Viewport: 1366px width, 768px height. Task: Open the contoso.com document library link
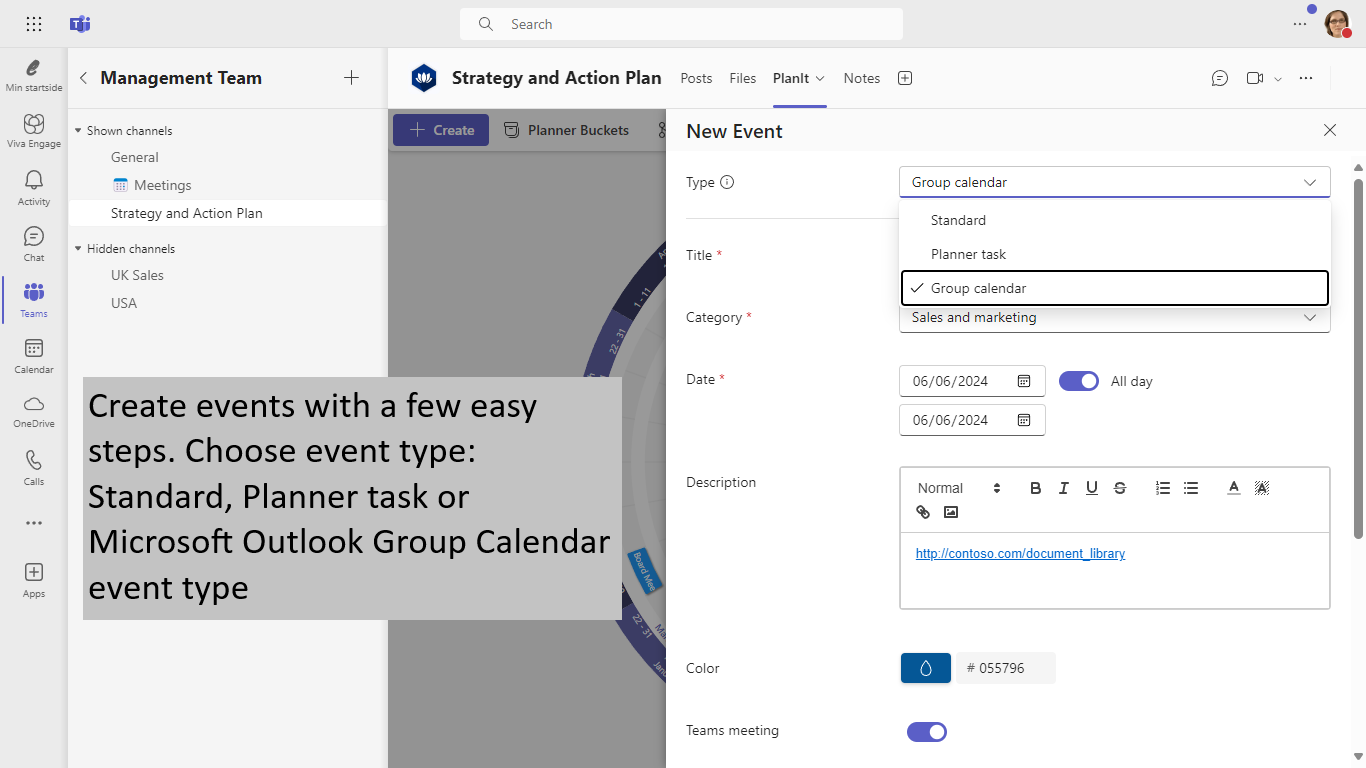1020,554
